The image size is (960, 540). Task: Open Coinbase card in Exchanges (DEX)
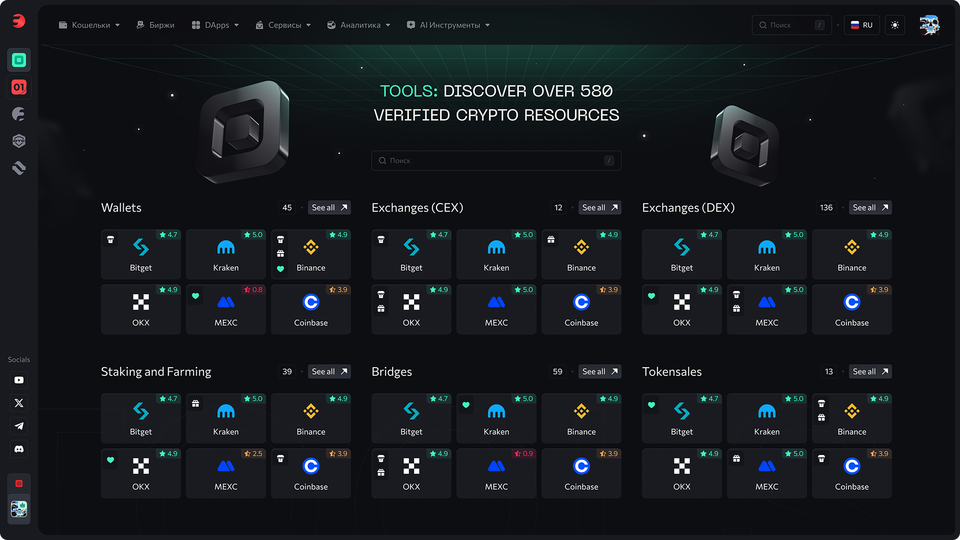coord(852,309)
